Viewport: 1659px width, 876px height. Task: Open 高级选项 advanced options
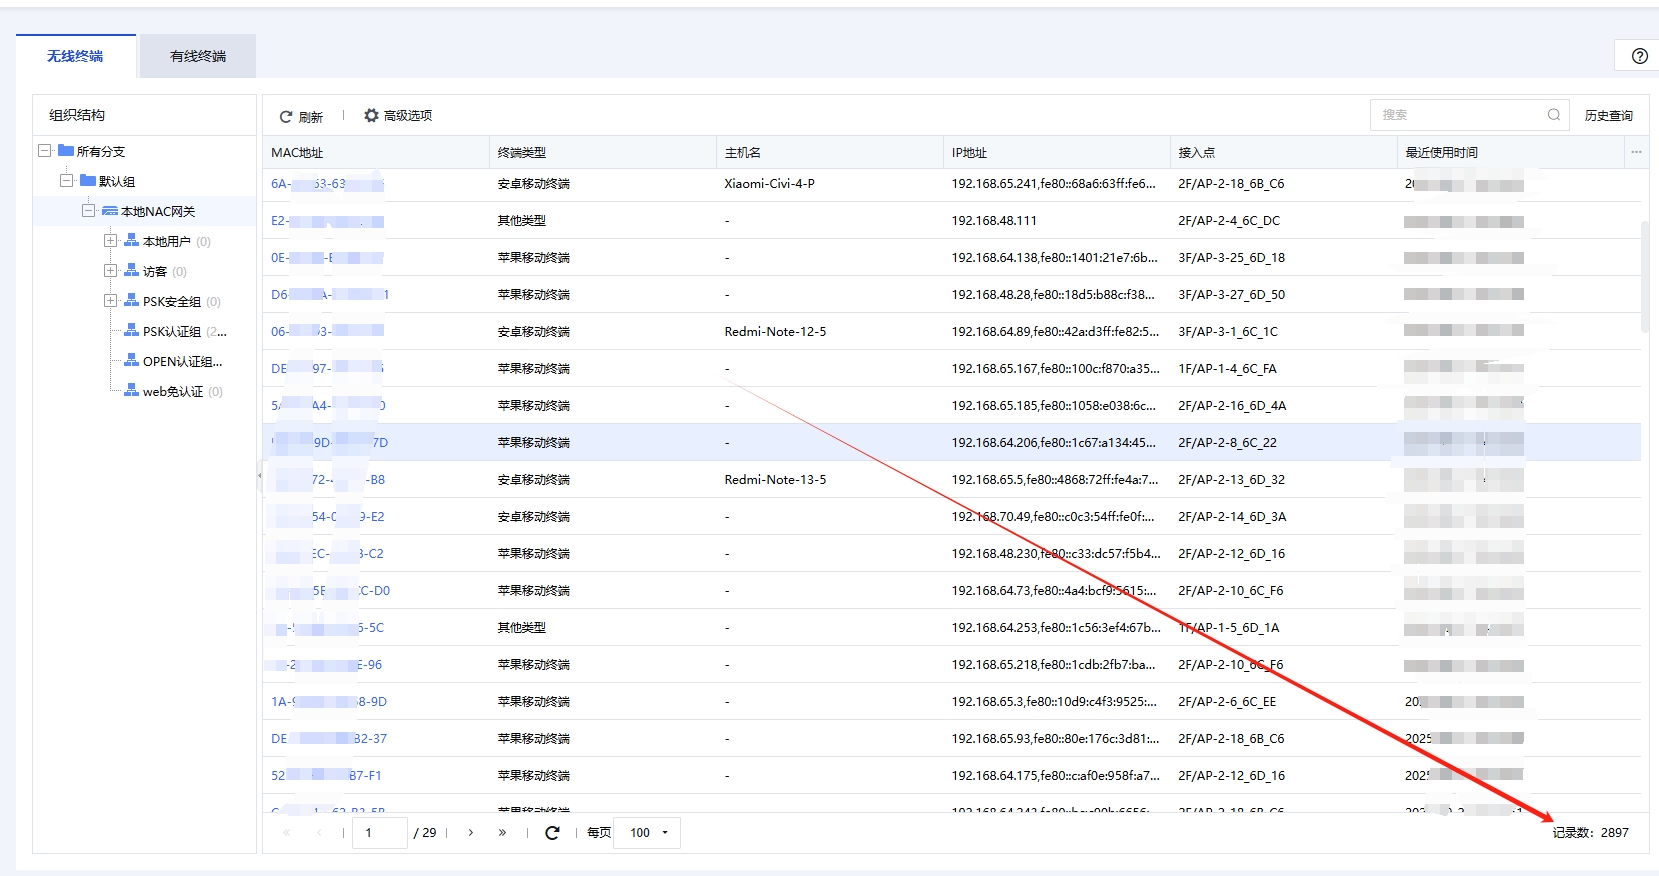[398, 116]
